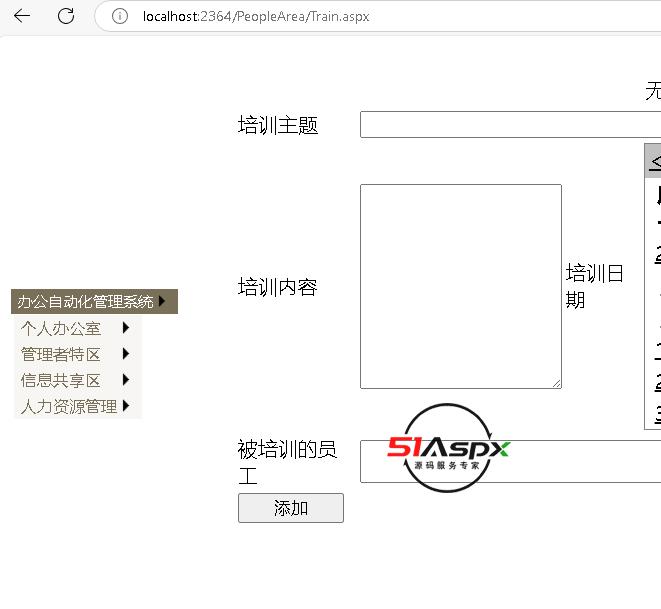Screen dimensions: 661x609
Task: Grab the 培训内容 textarea resize handle
Action: pyautogui.click(x=556, y=383)
